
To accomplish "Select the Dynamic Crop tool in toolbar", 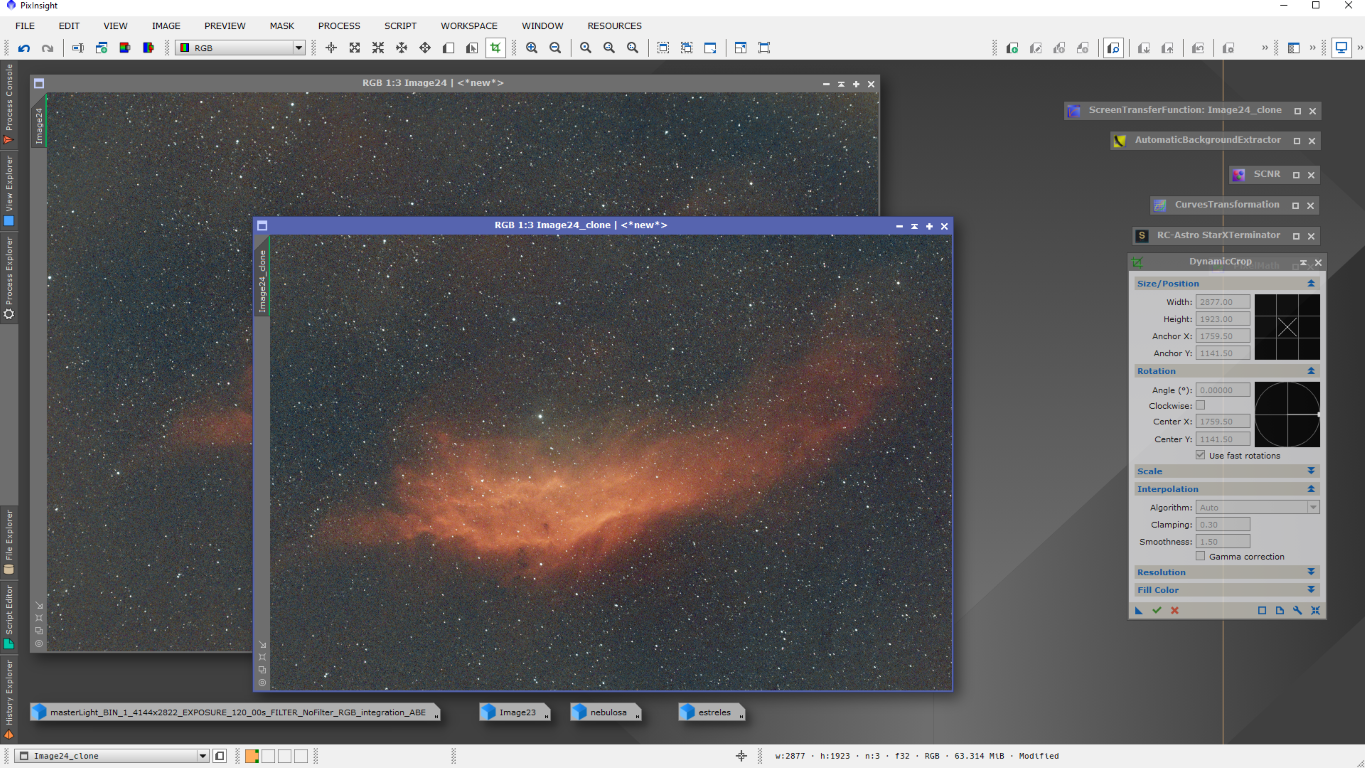I will pos(495,48).
